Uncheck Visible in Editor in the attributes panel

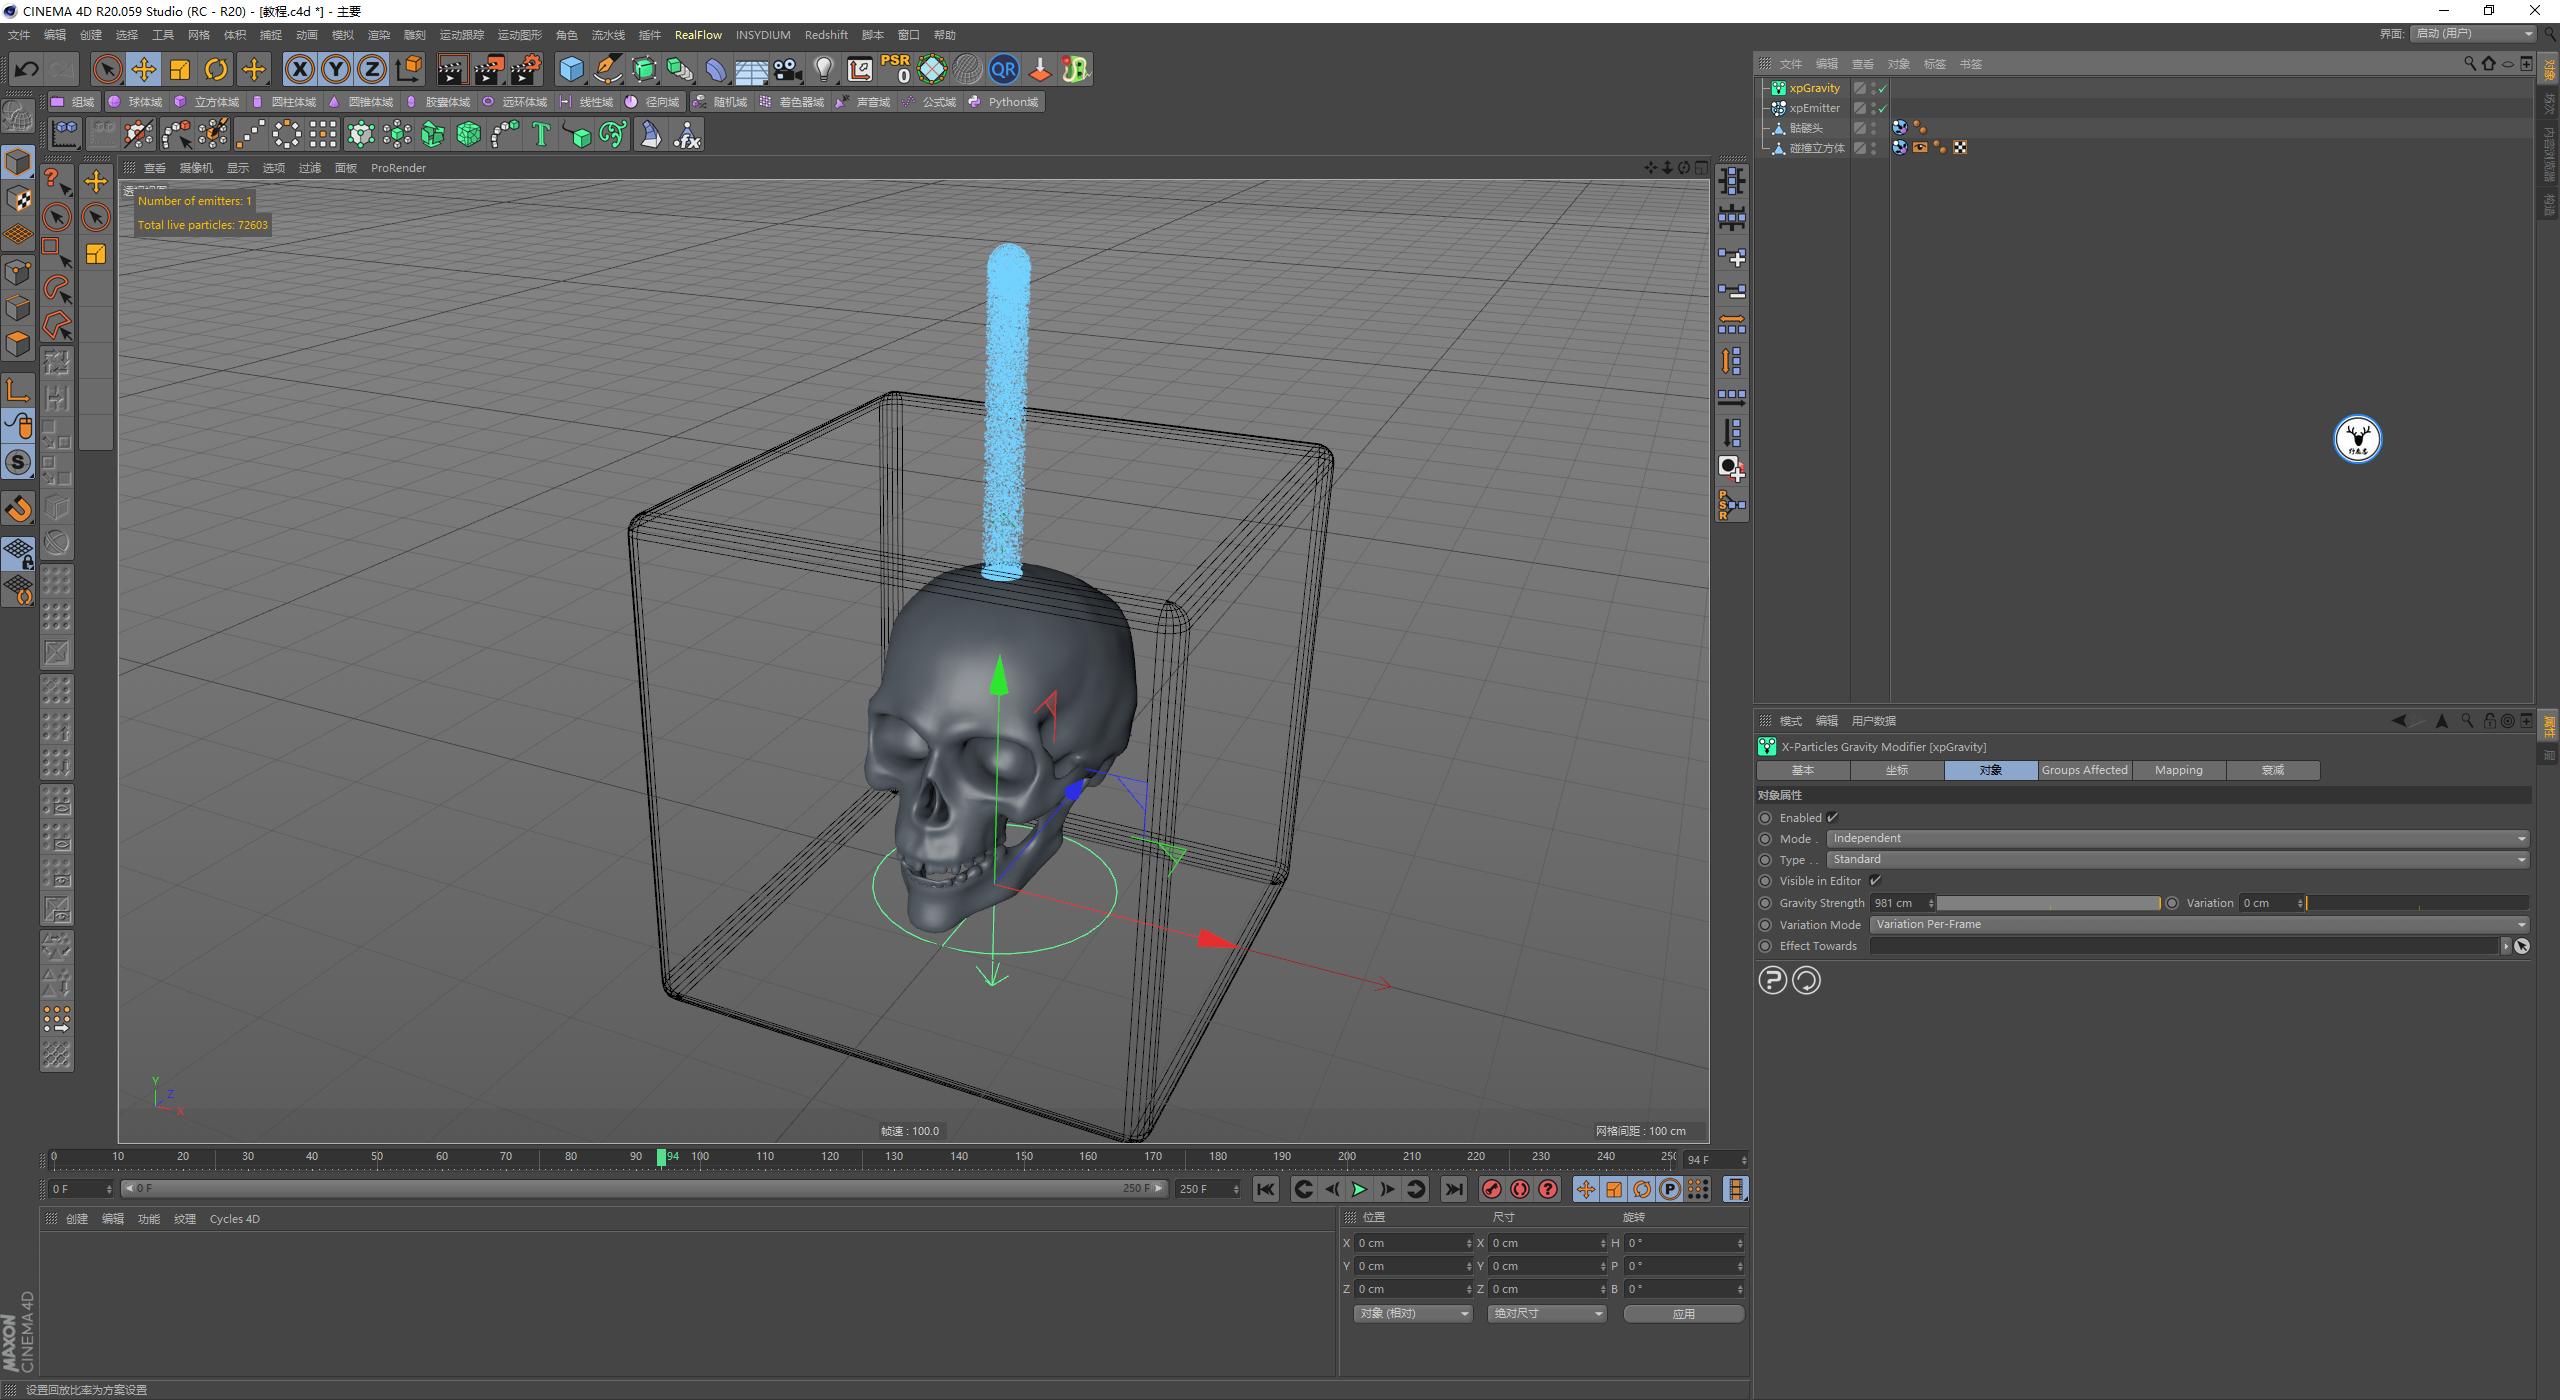tap(1877, 880)
